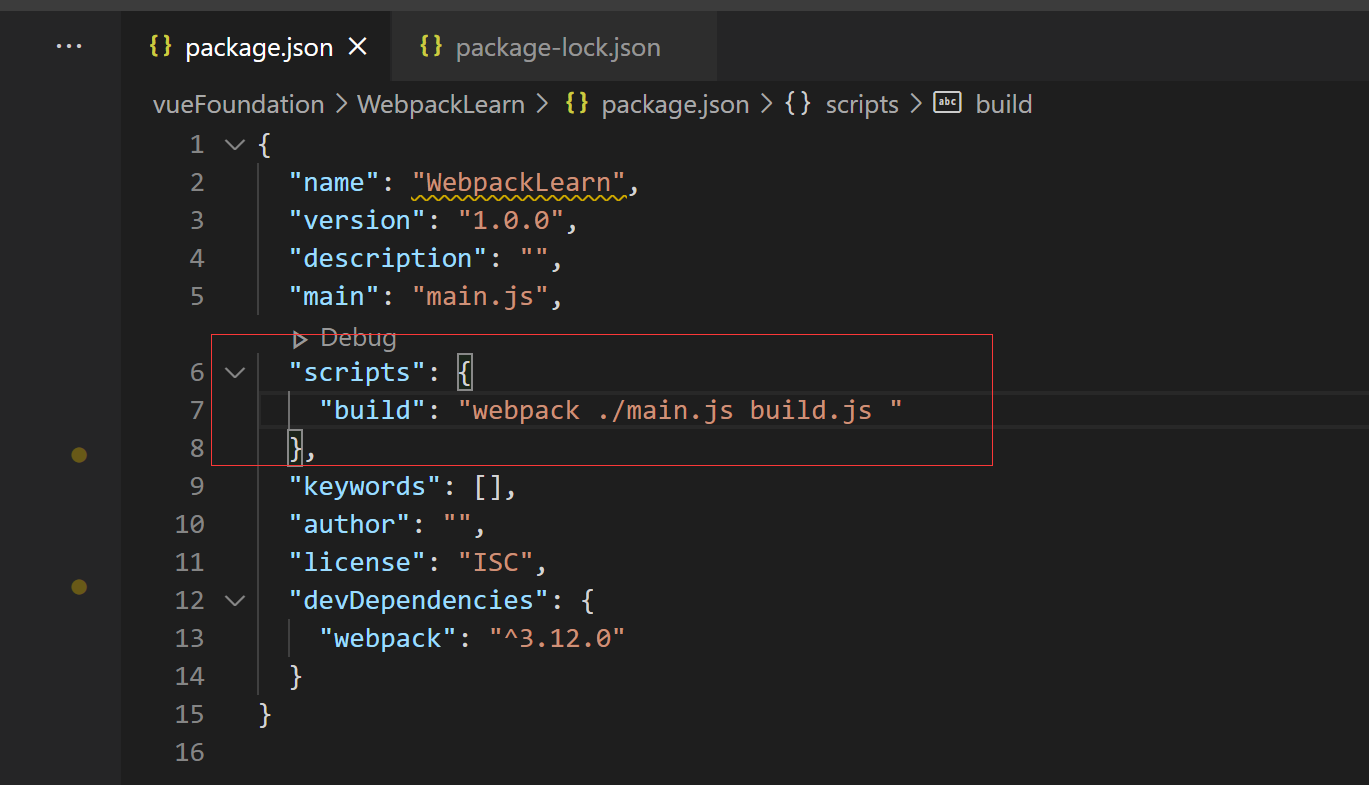Click the scripts breadcrumb braces icon
The height and width of the screenshot is (785, 1369).
[x=797, y=104]
